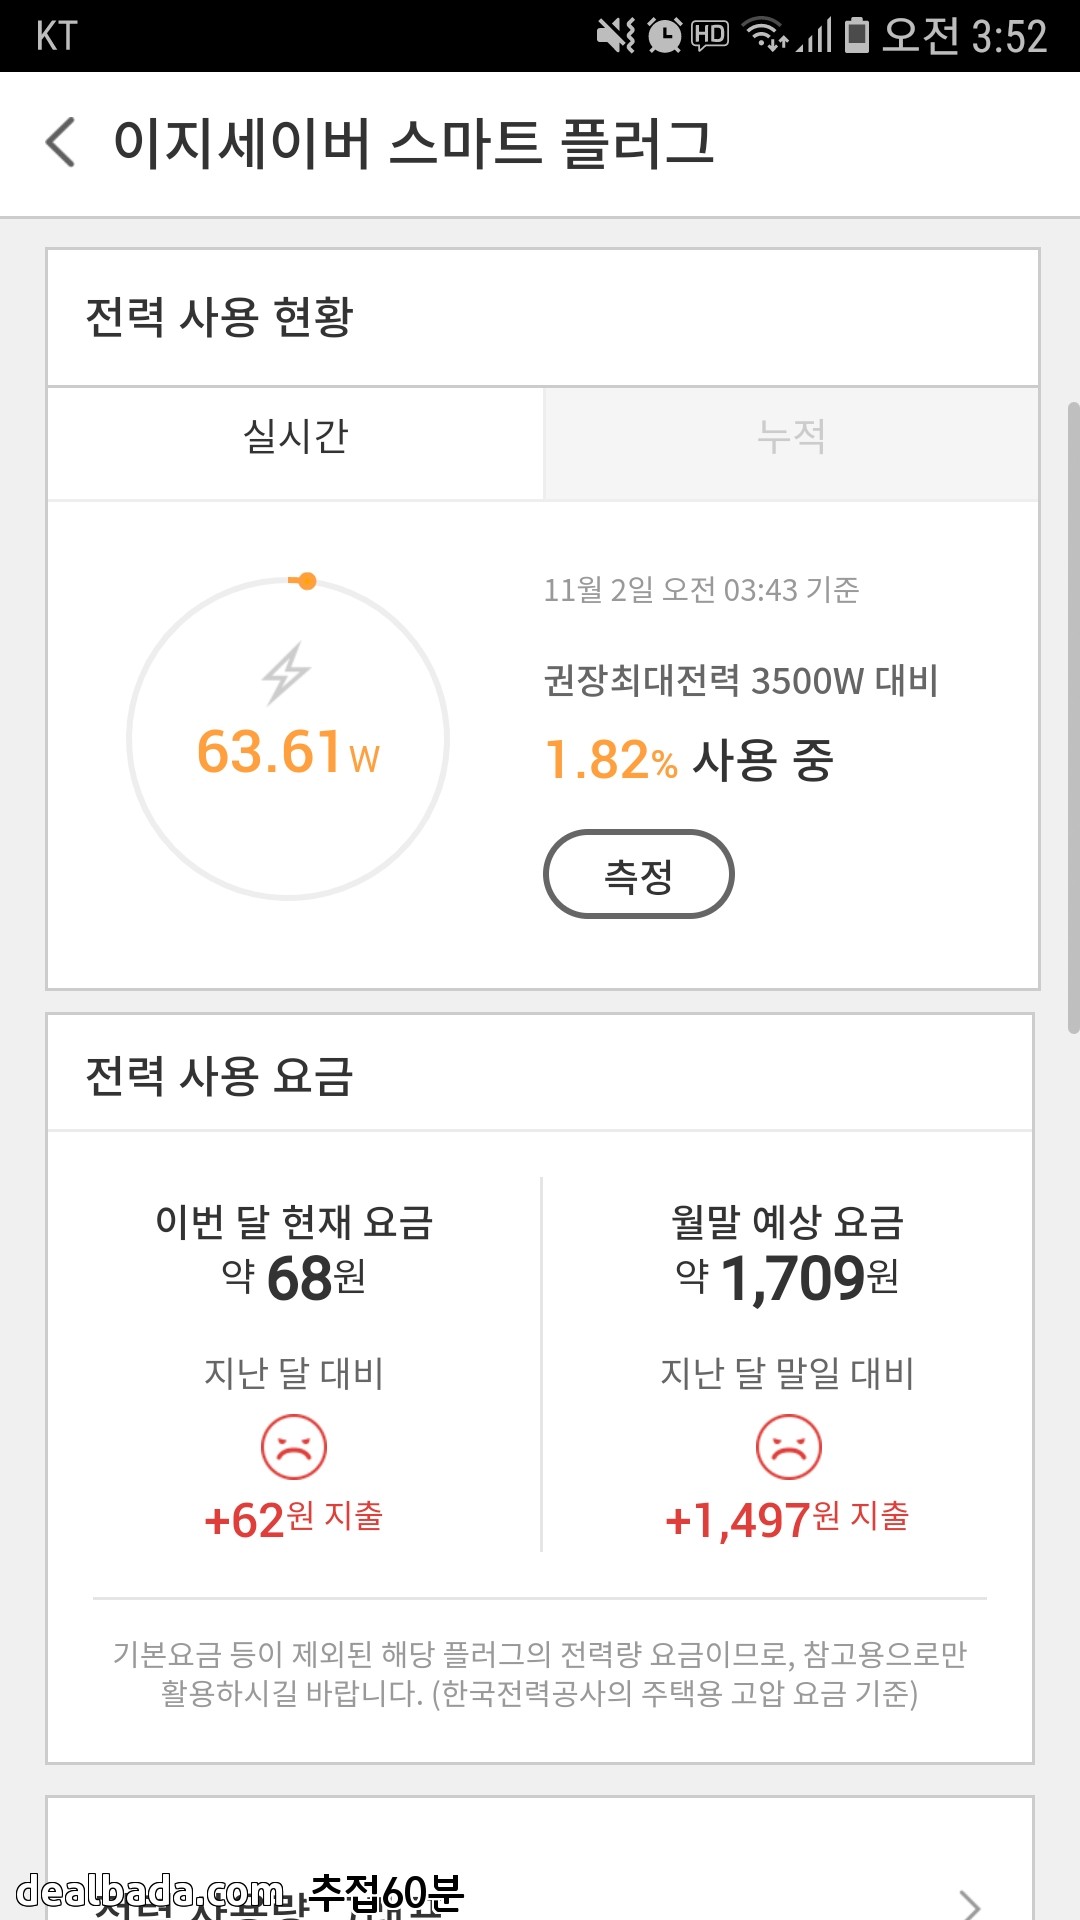This screenshot has height=1920, width=1080.
Task: Switch to the 실시간 tab
Action: (x=296, y=438)
